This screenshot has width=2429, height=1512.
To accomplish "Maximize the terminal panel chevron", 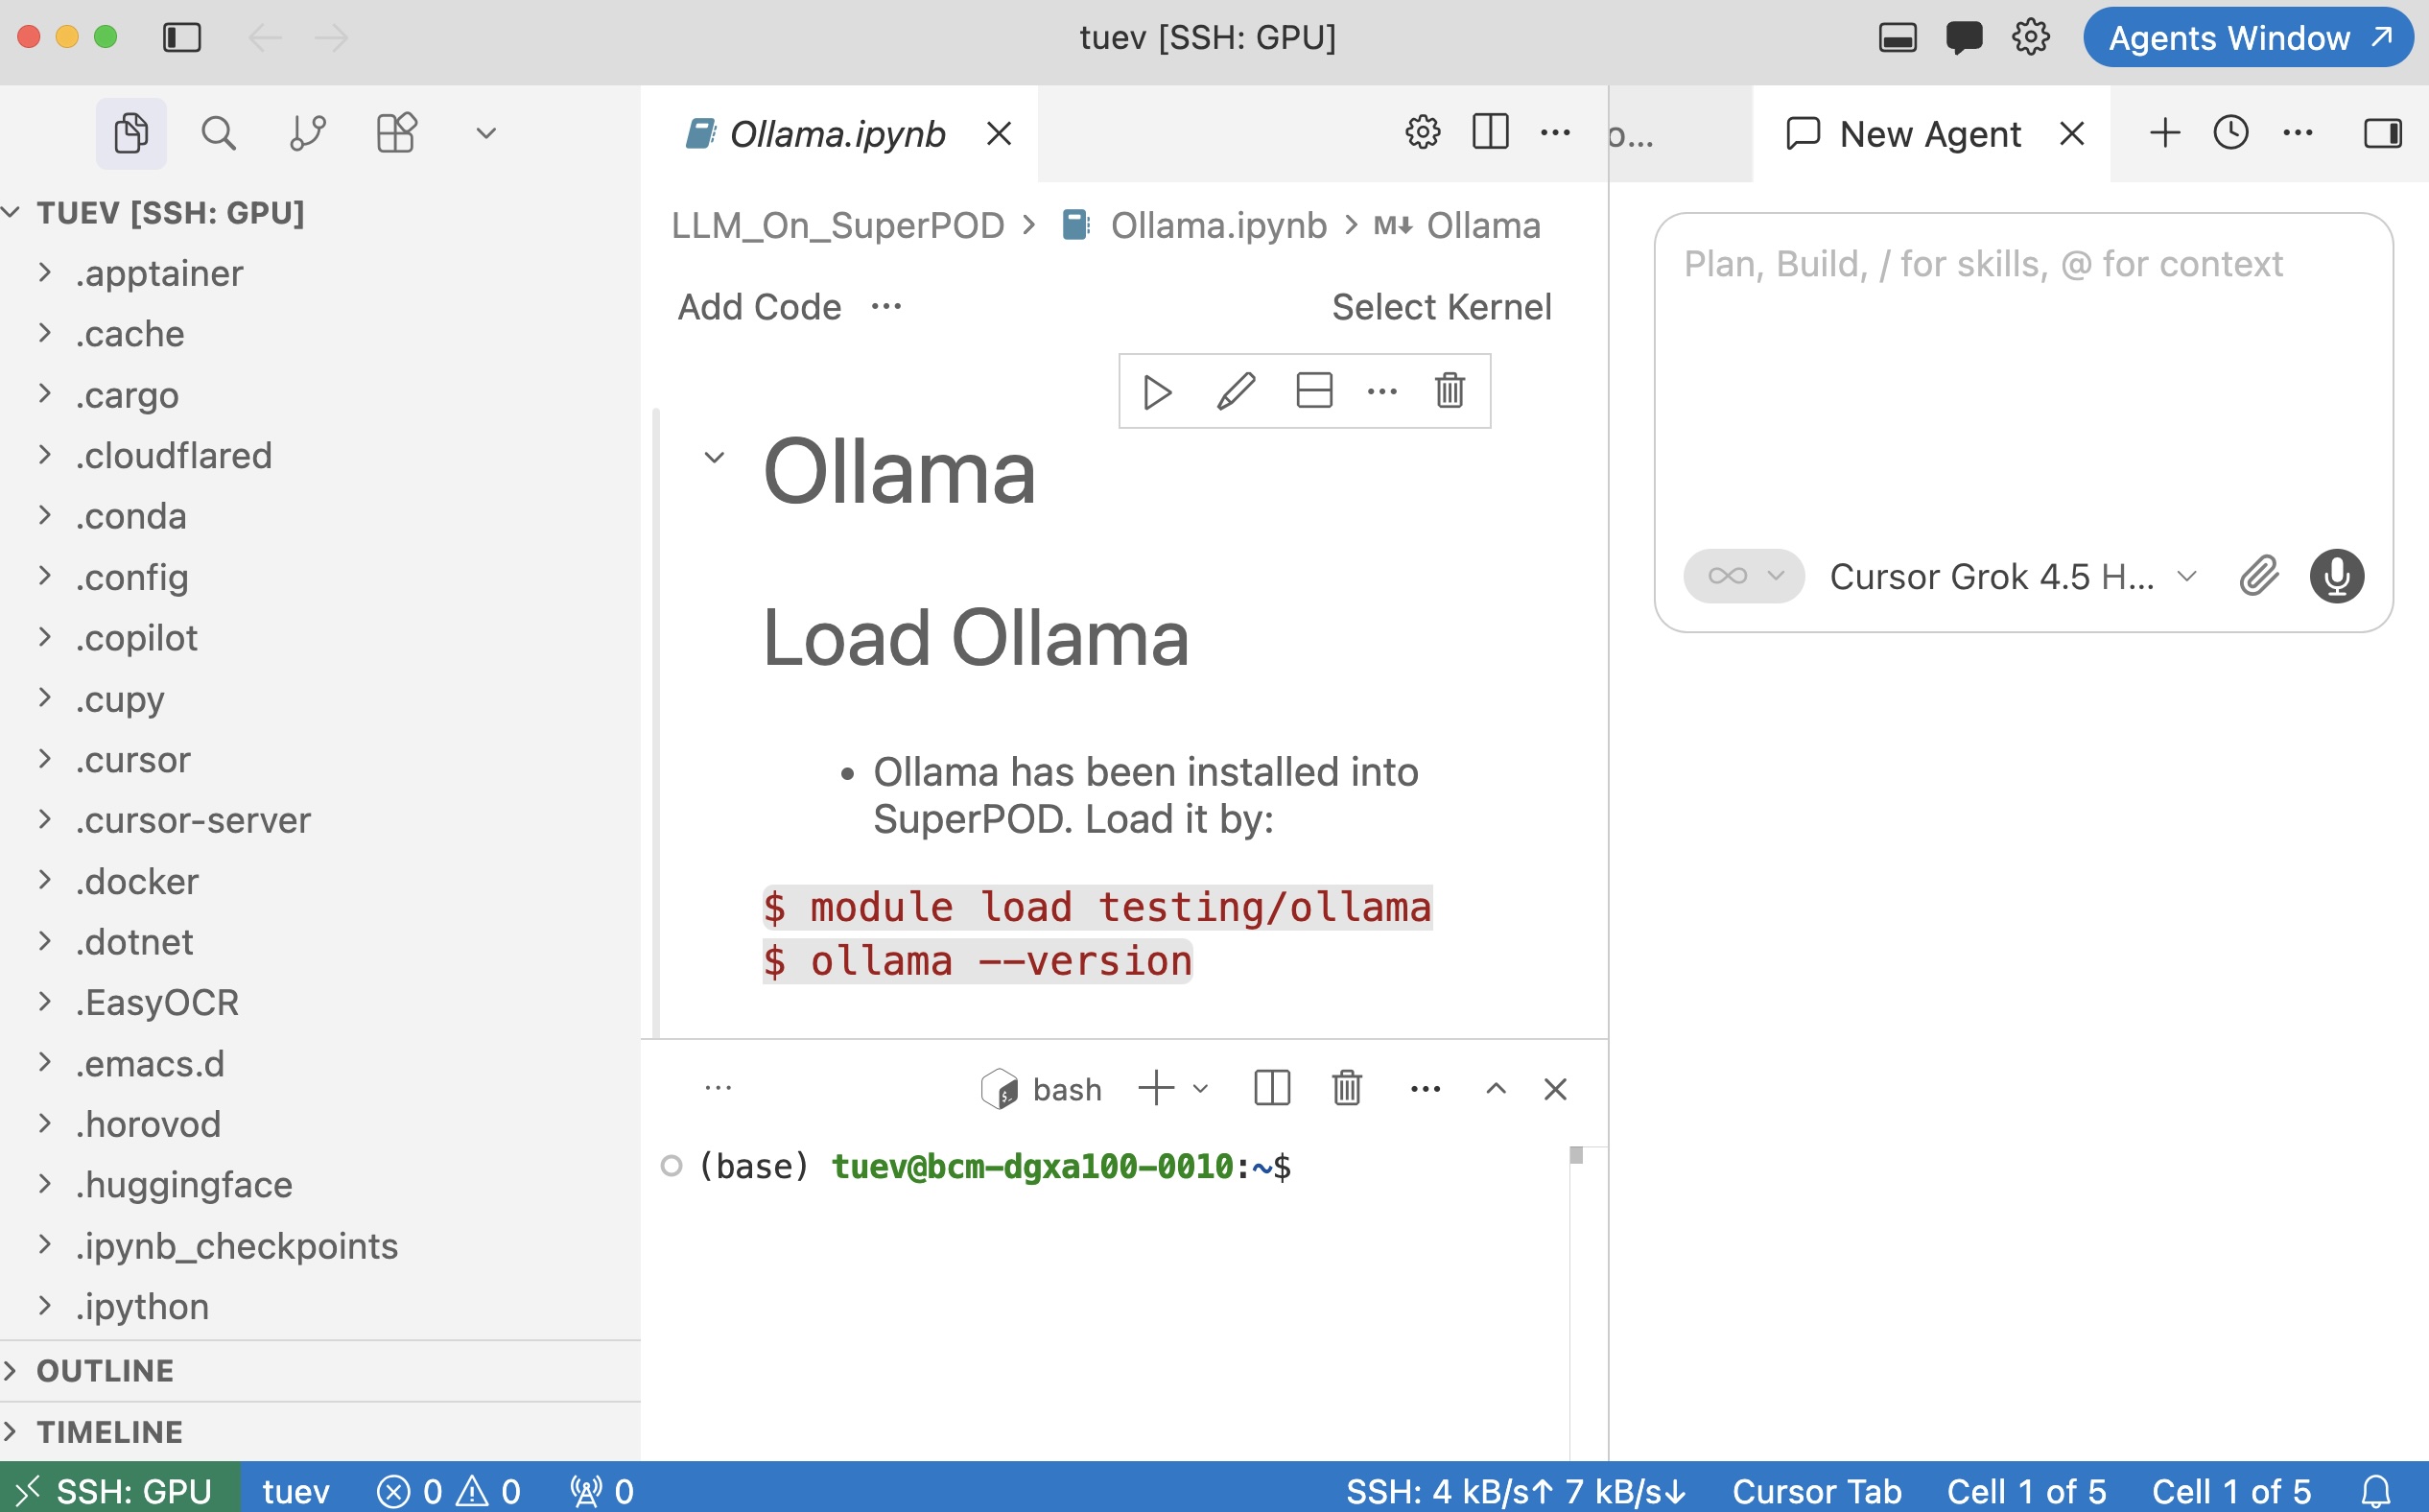I will 1496,1089.
